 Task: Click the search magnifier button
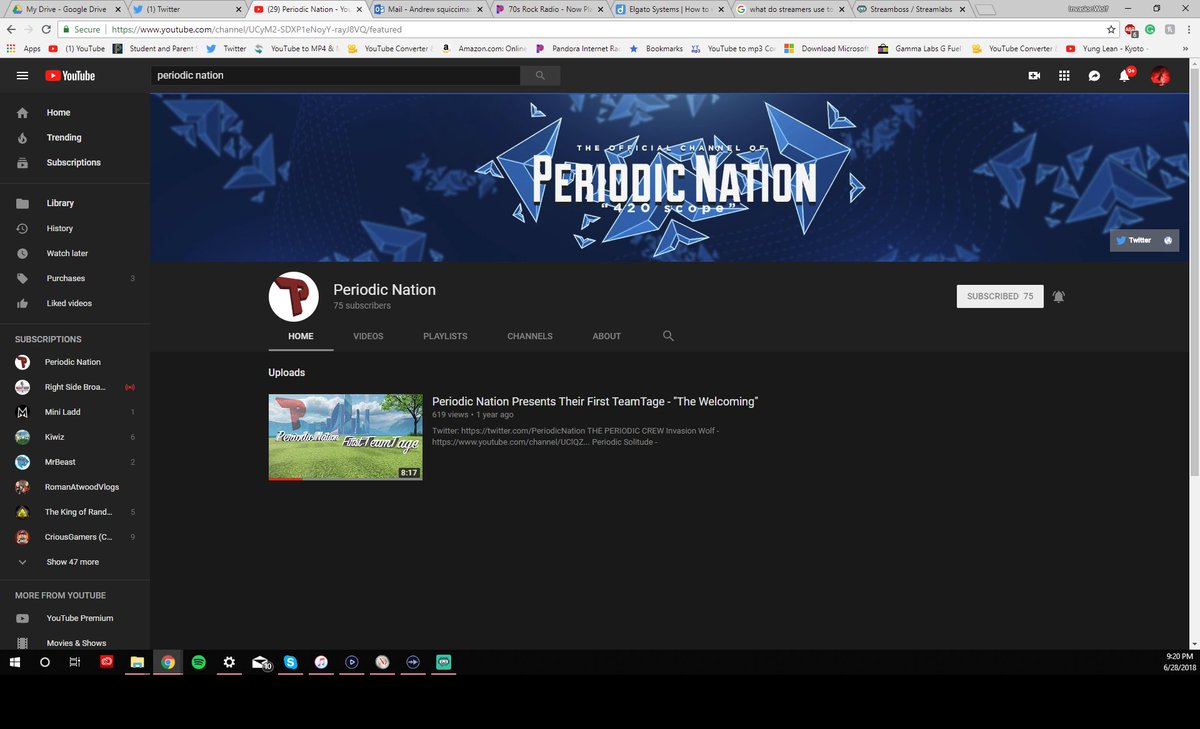pos(540,76)
